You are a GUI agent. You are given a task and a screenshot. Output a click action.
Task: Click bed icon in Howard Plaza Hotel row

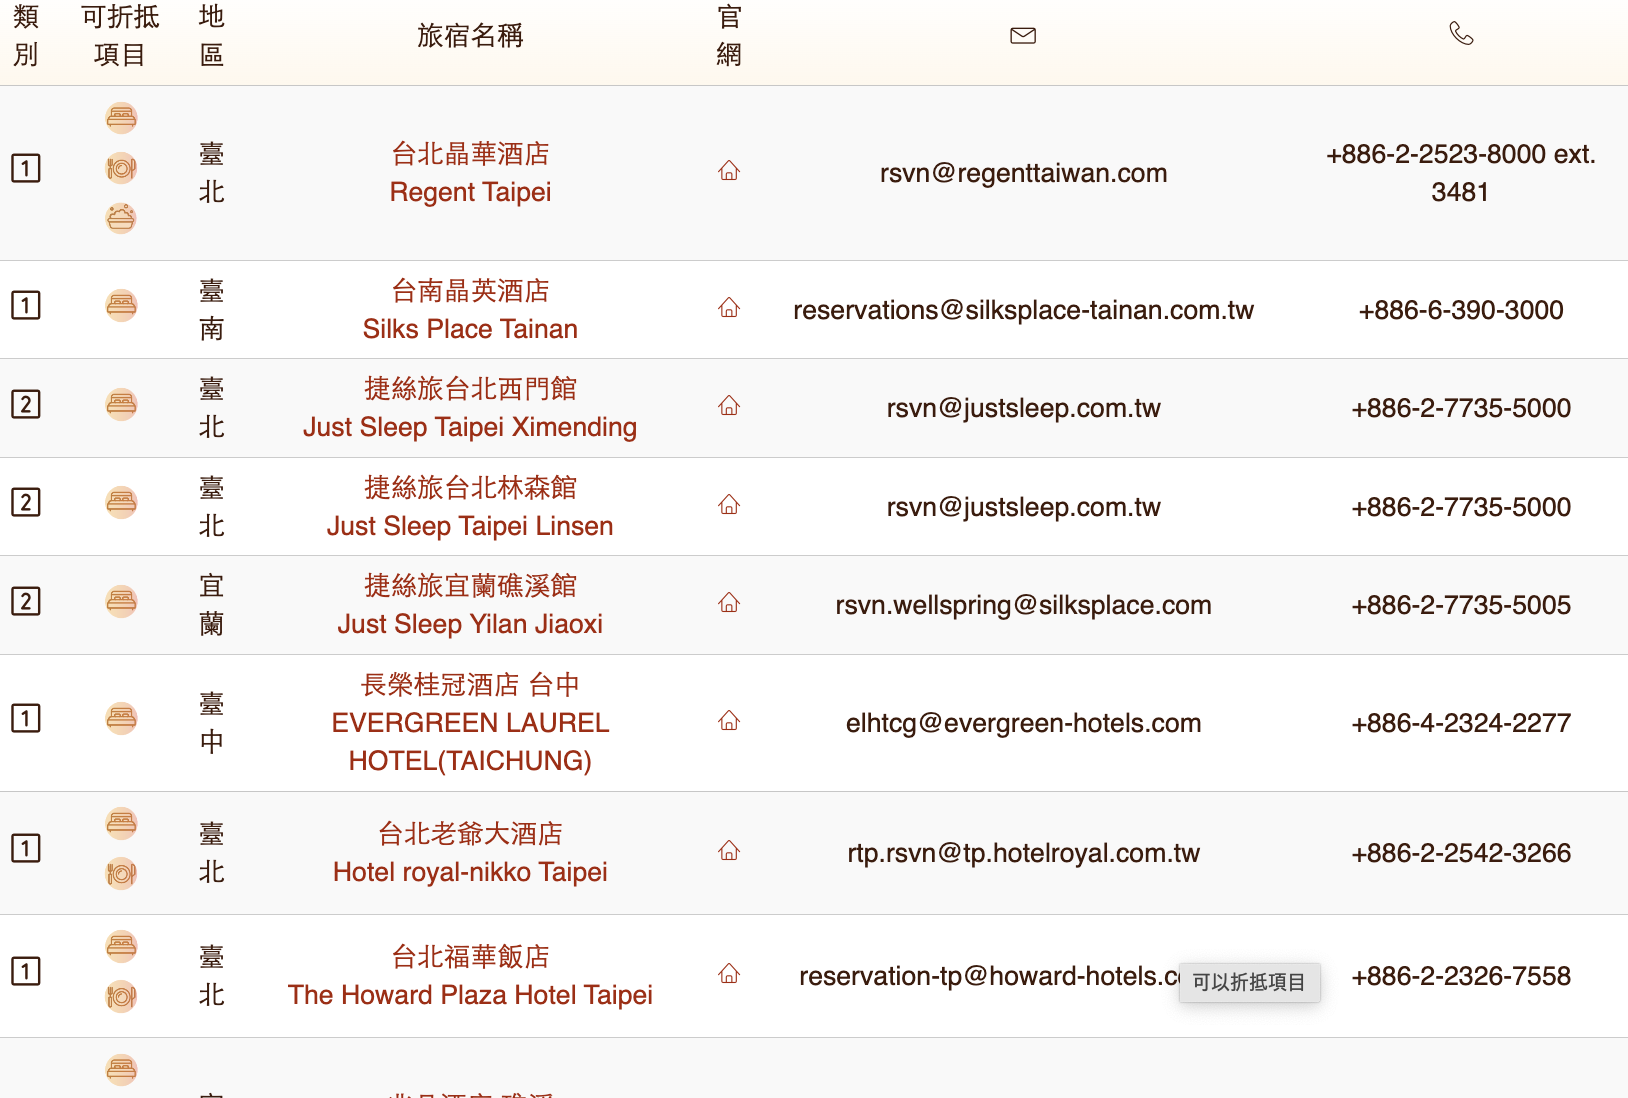pyautogui.click(x=121, y=946)
